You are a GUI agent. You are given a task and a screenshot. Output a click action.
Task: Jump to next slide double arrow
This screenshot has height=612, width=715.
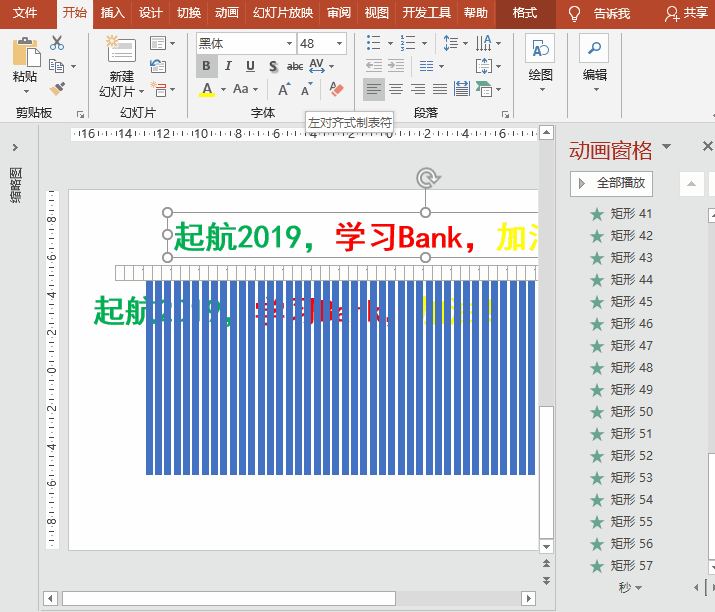click(546, 581)
